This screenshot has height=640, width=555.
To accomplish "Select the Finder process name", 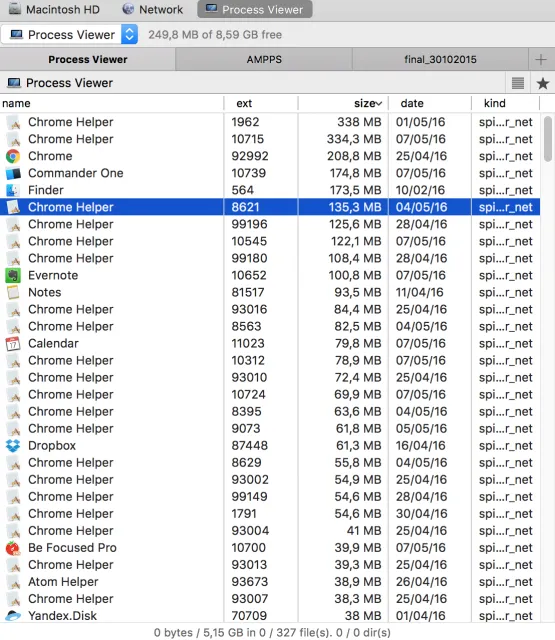I will click(46, 190).
